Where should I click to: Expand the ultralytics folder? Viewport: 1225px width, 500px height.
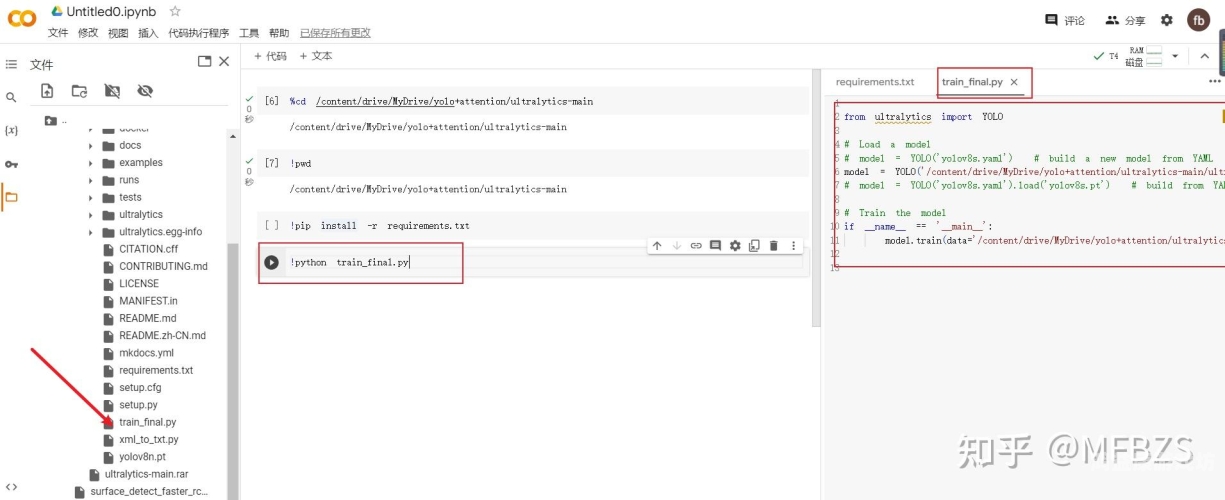tap(90, 214)
